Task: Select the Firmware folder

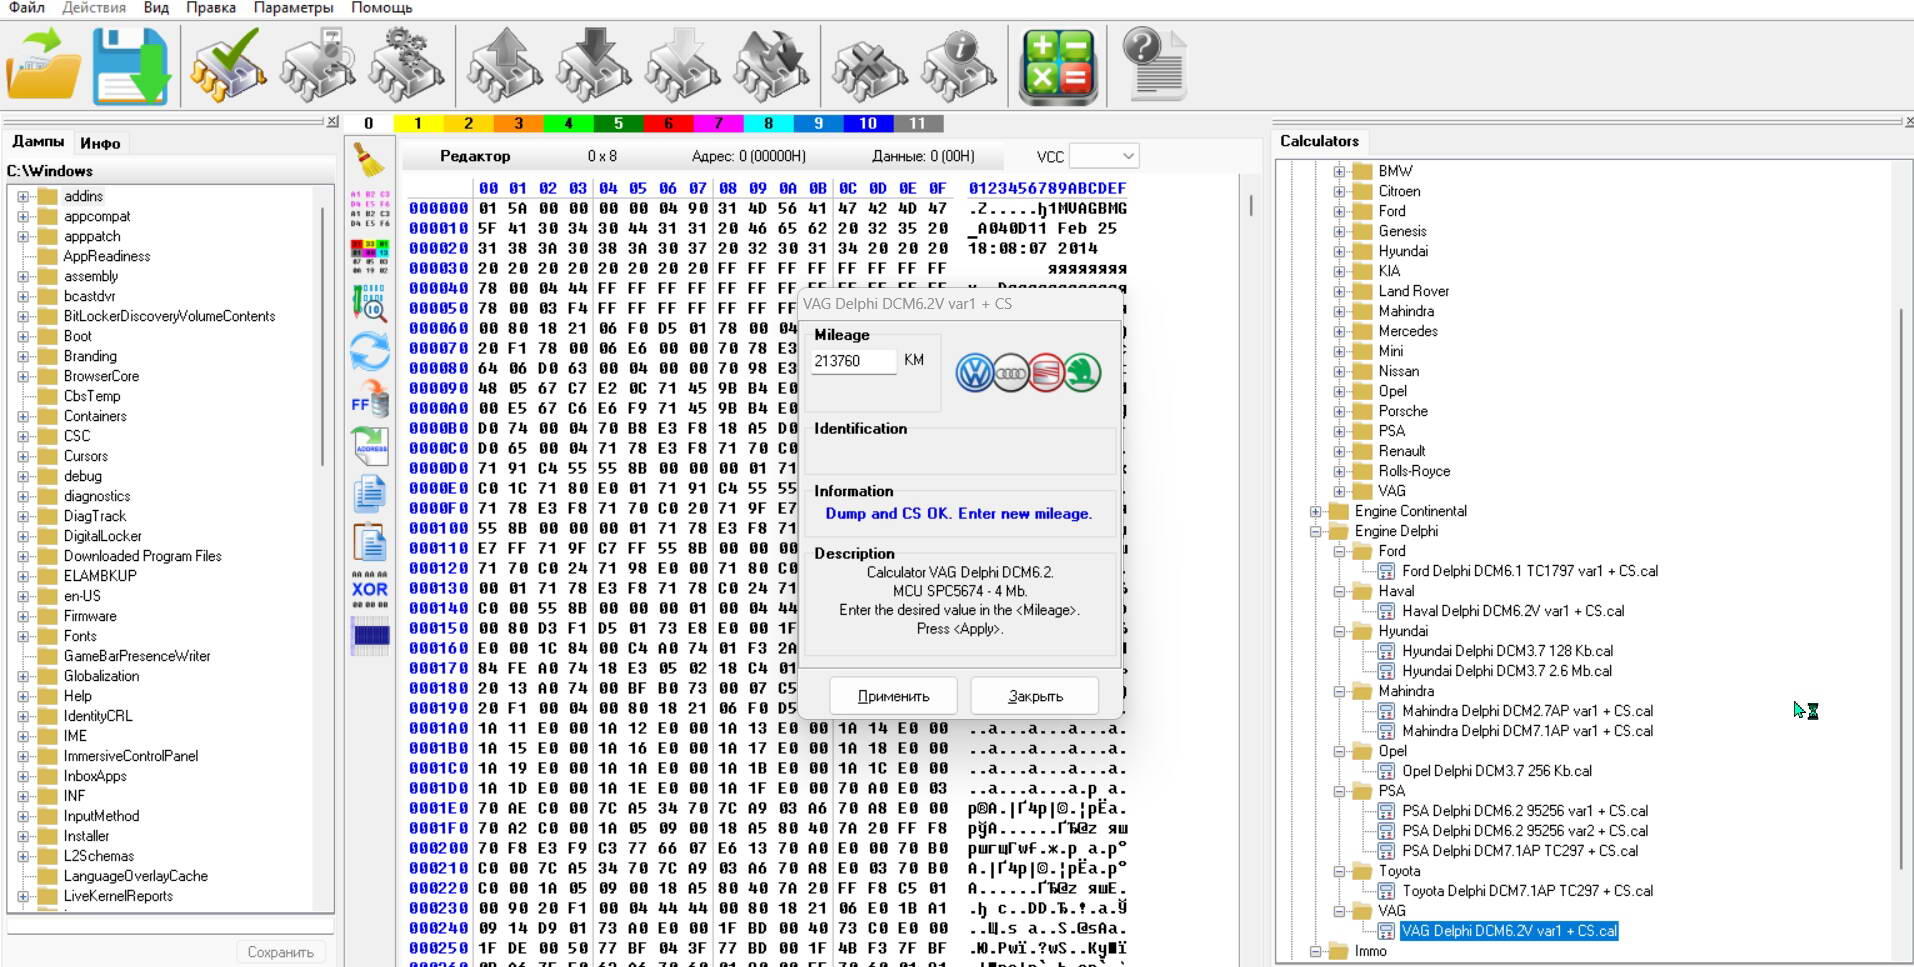Action: pyautogui.click(x=90, y=616)
